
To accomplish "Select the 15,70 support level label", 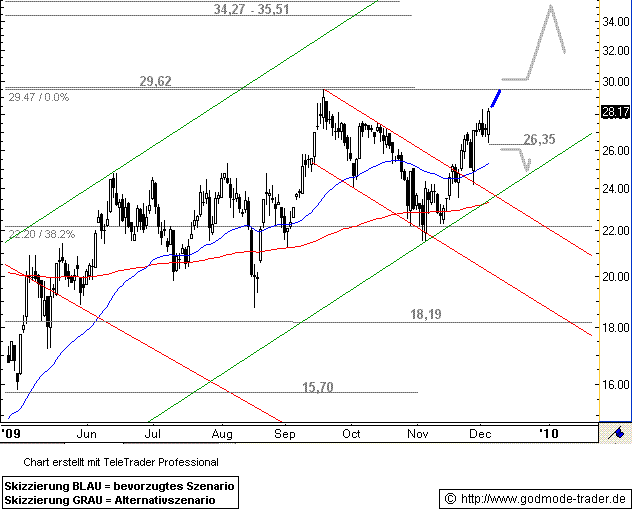I will click(x=318, y=386).
